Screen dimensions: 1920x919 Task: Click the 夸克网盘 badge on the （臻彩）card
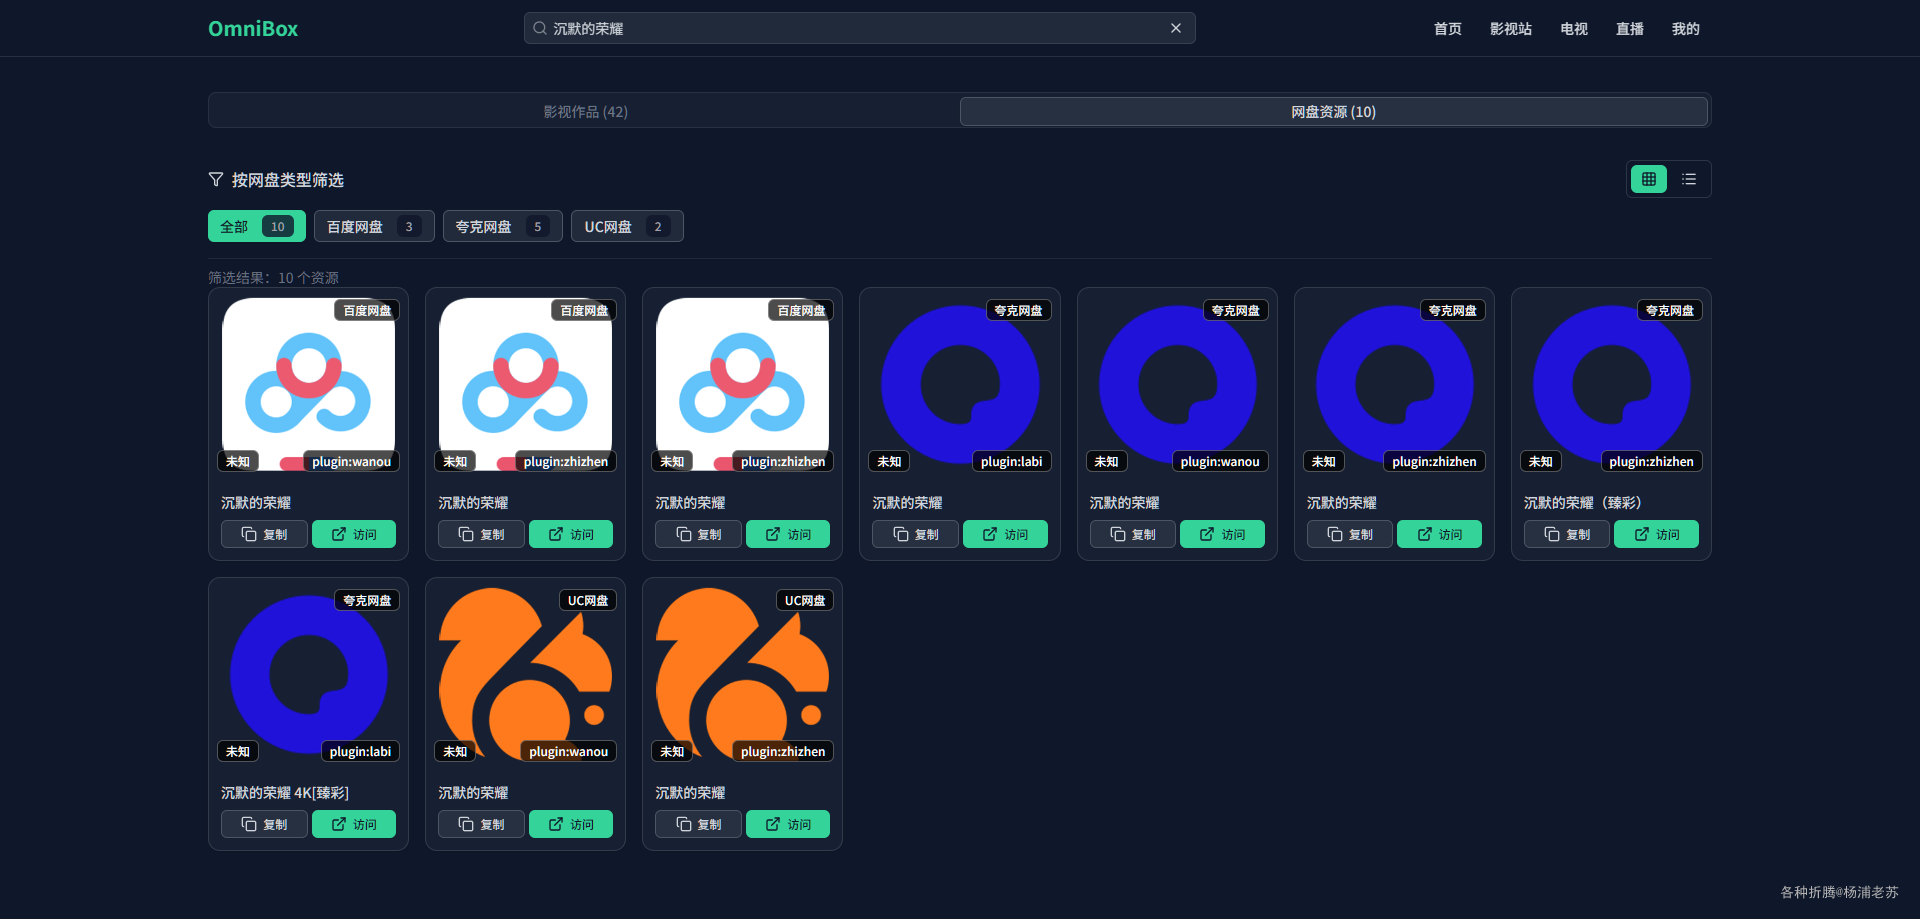1670,310
